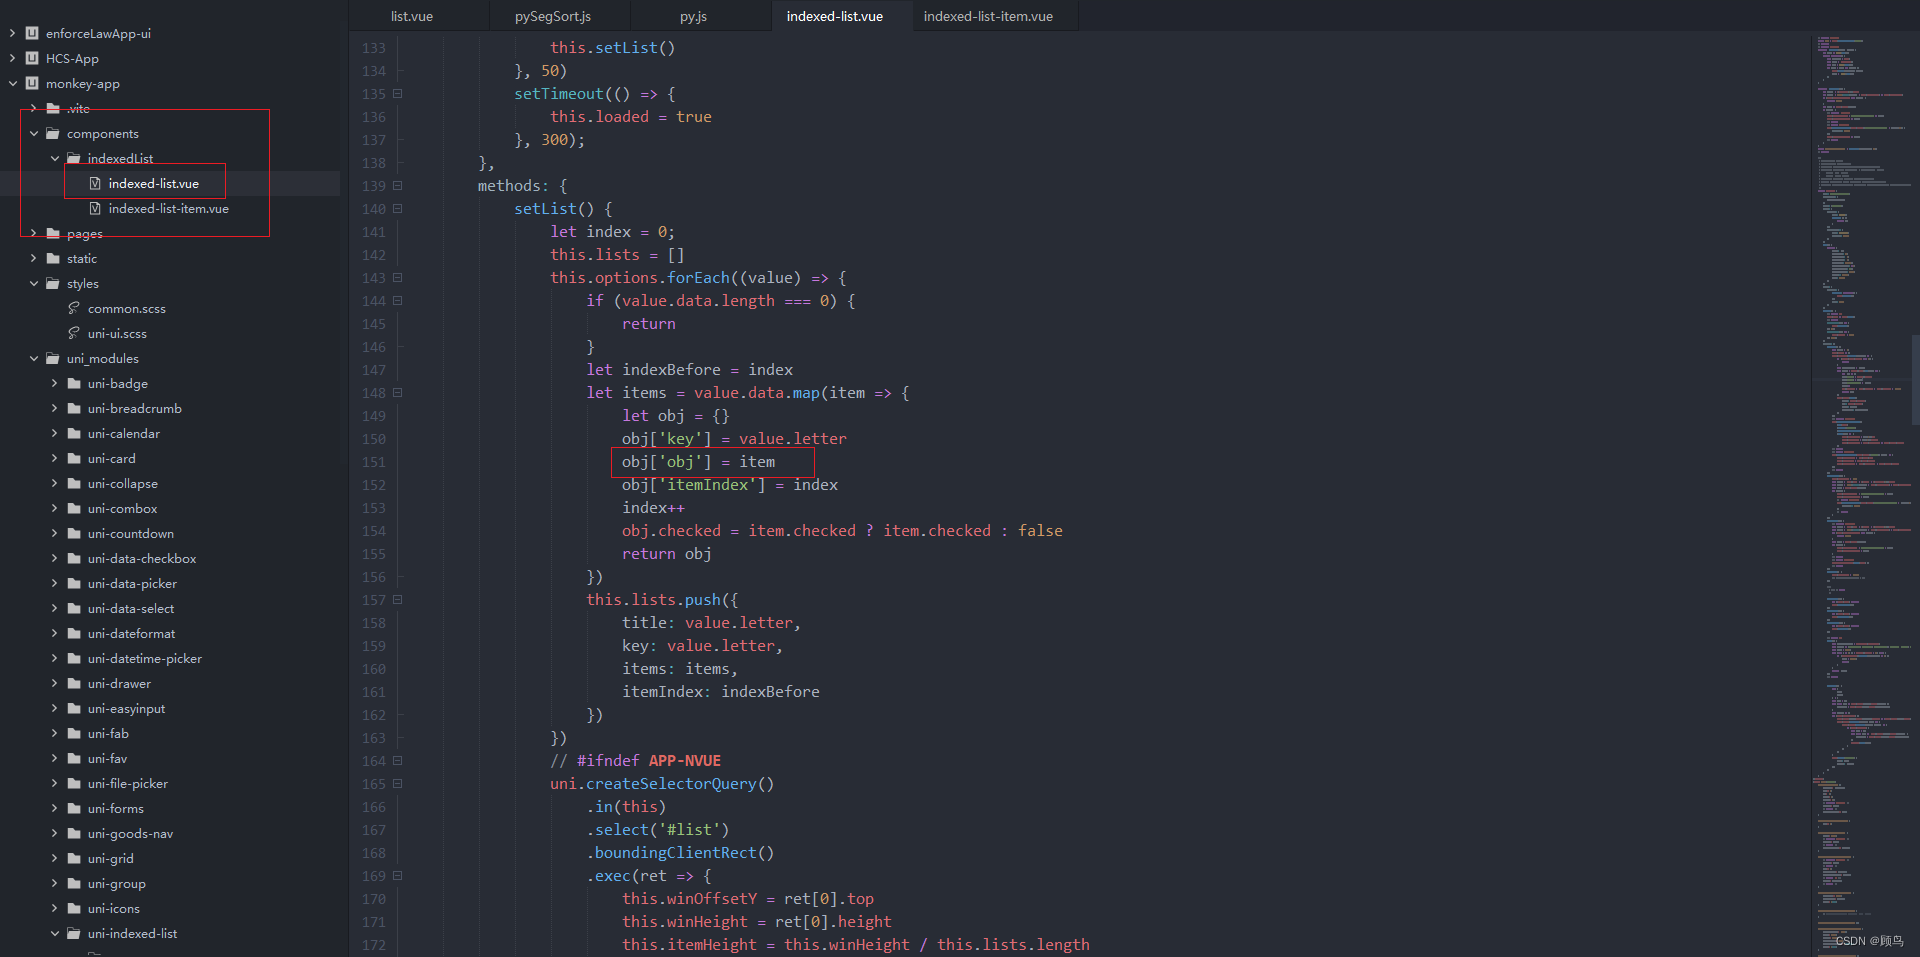This screenshot has width=1920, height=957.
Task: Open uni-ui.scss in the file tree
Action: pyautogui.click(x=117, y=333)
